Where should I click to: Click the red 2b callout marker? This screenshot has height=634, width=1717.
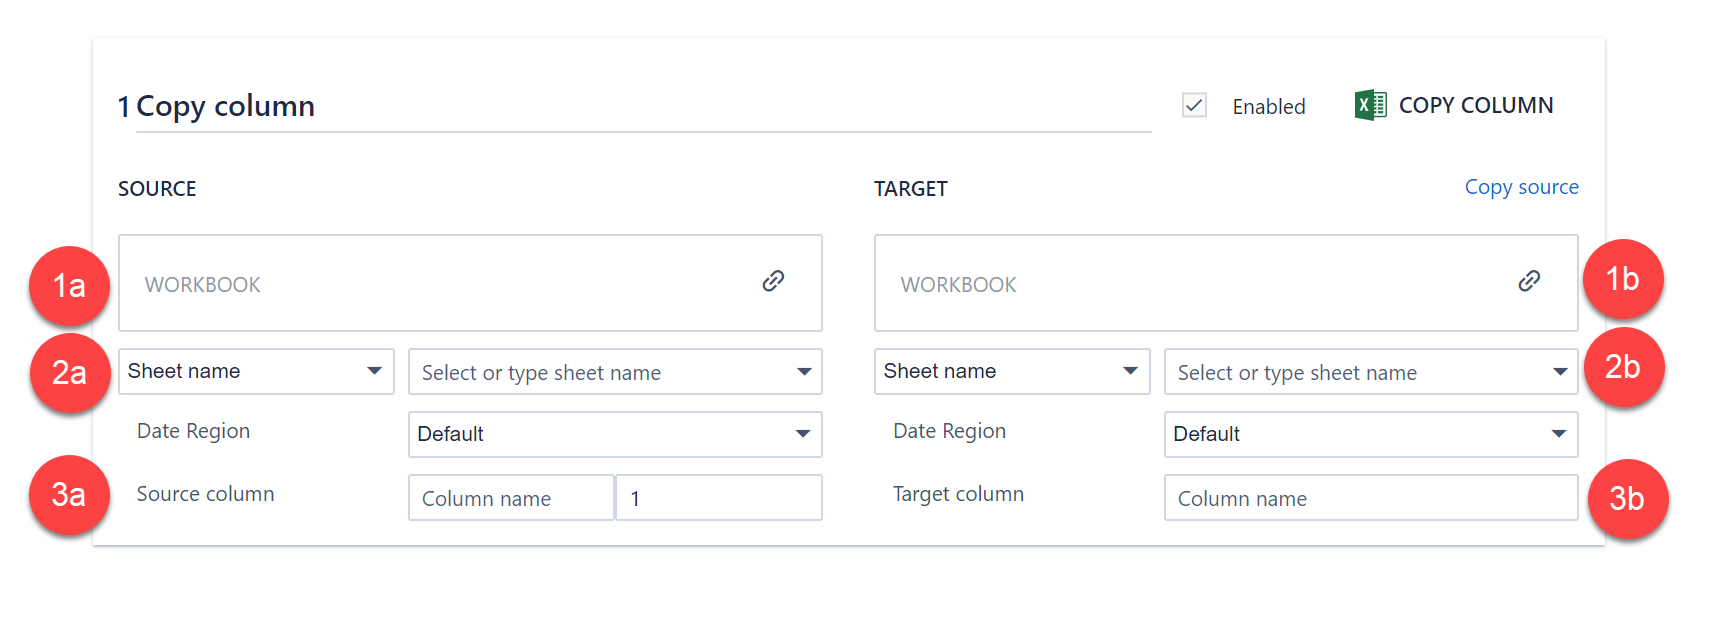pos(1623,367)
